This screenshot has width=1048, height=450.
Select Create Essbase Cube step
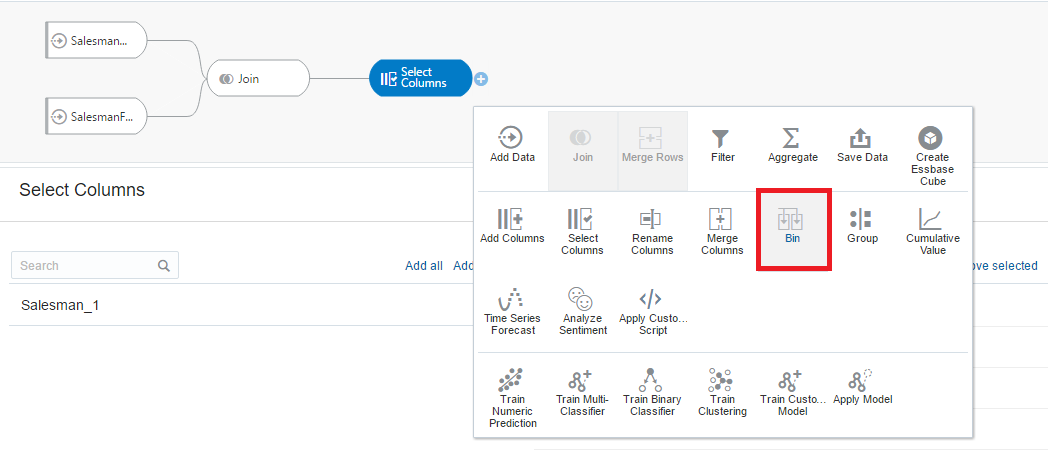tap(932, 156)
